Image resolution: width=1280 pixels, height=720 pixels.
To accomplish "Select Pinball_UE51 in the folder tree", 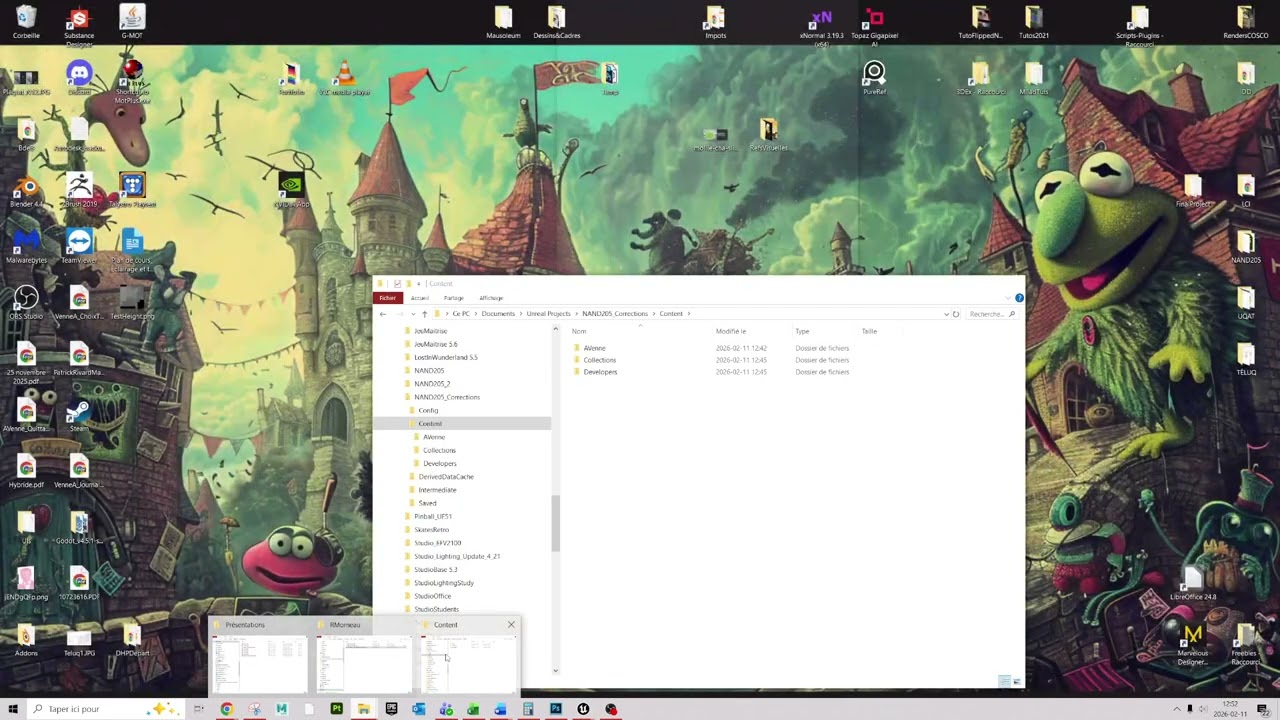I will click(433, 517).
